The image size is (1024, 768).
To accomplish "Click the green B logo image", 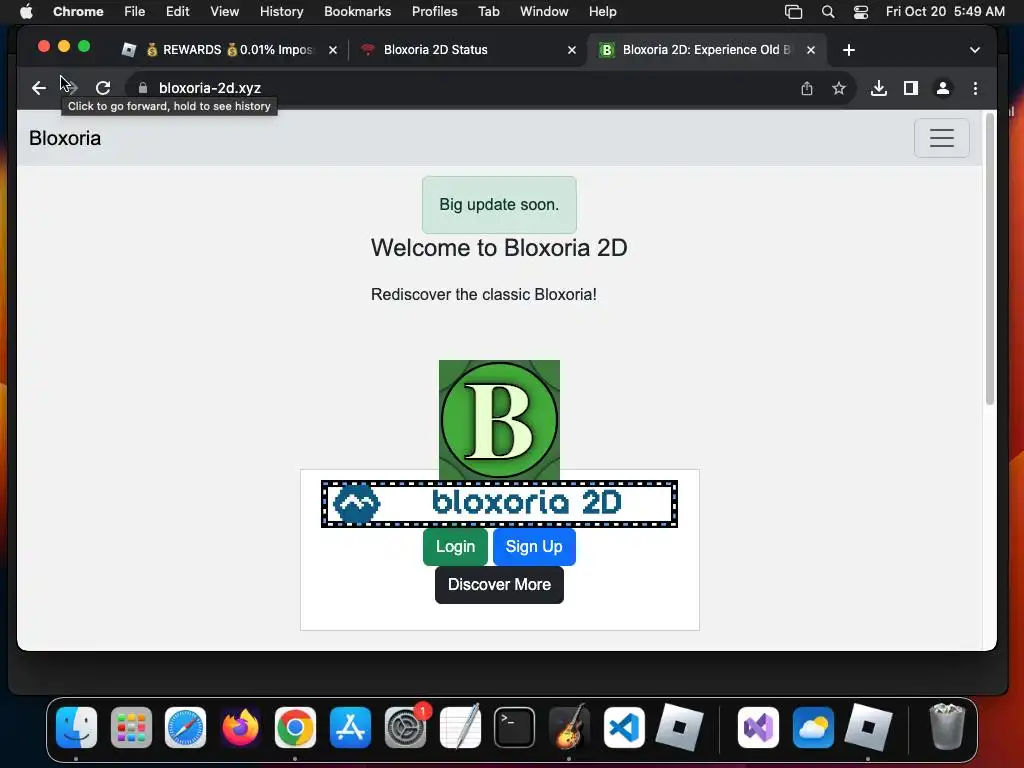I will click(499, 420).
